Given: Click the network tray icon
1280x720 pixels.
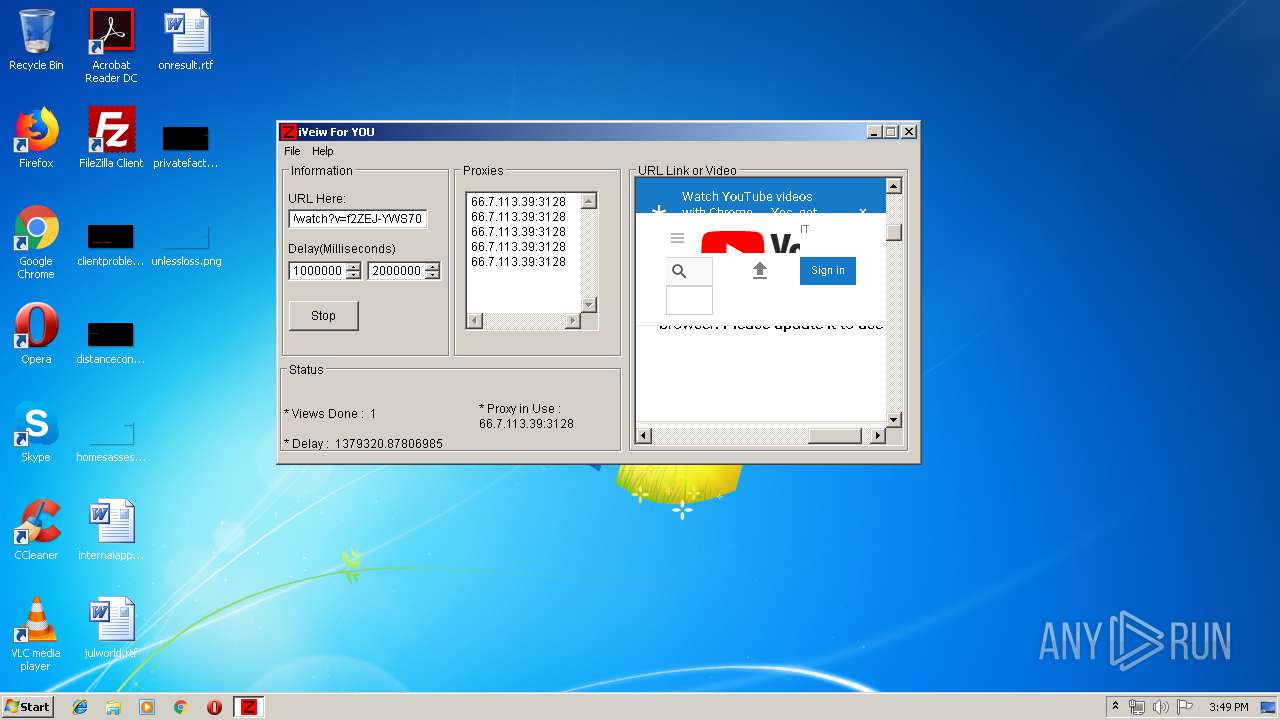Looking at the screenshot, I should (x=1137, y=707).
